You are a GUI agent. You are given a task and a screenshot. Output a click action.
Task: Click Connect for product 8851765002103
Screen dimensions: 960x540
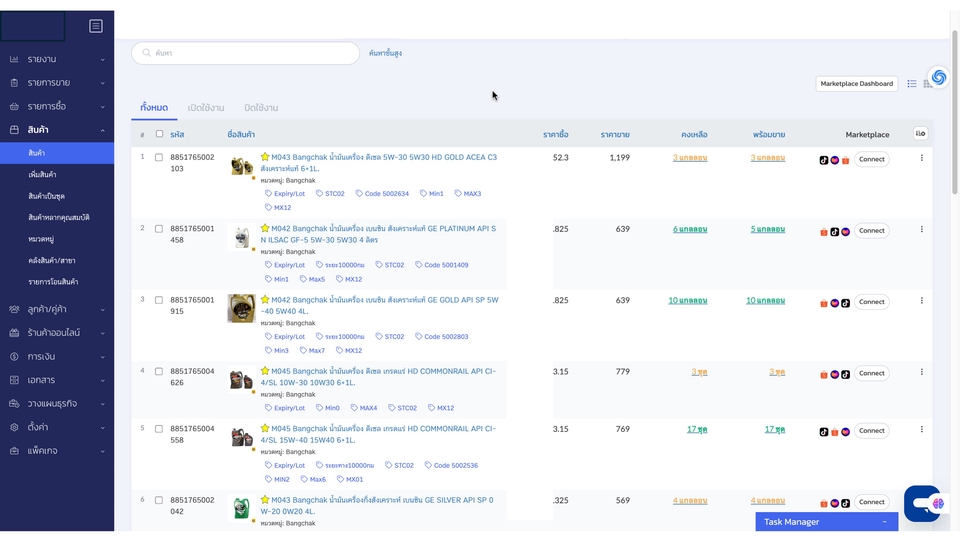pos(871,159)
